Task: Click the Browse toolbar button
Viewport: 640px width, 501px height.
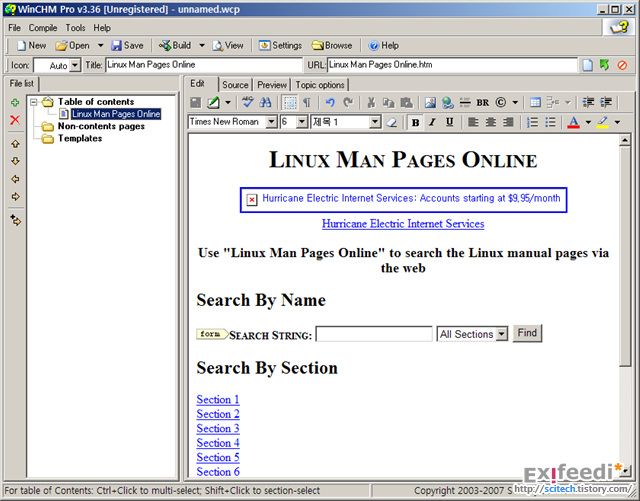Action: tap(332, 45)
